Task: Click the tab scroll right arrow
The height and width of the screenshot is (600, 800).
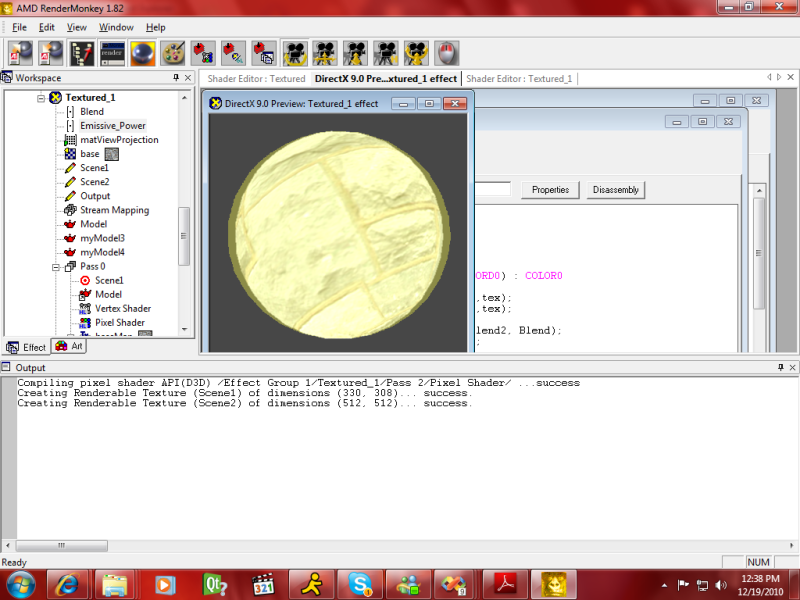Action: pyautogui.click(x=779, y=77)
